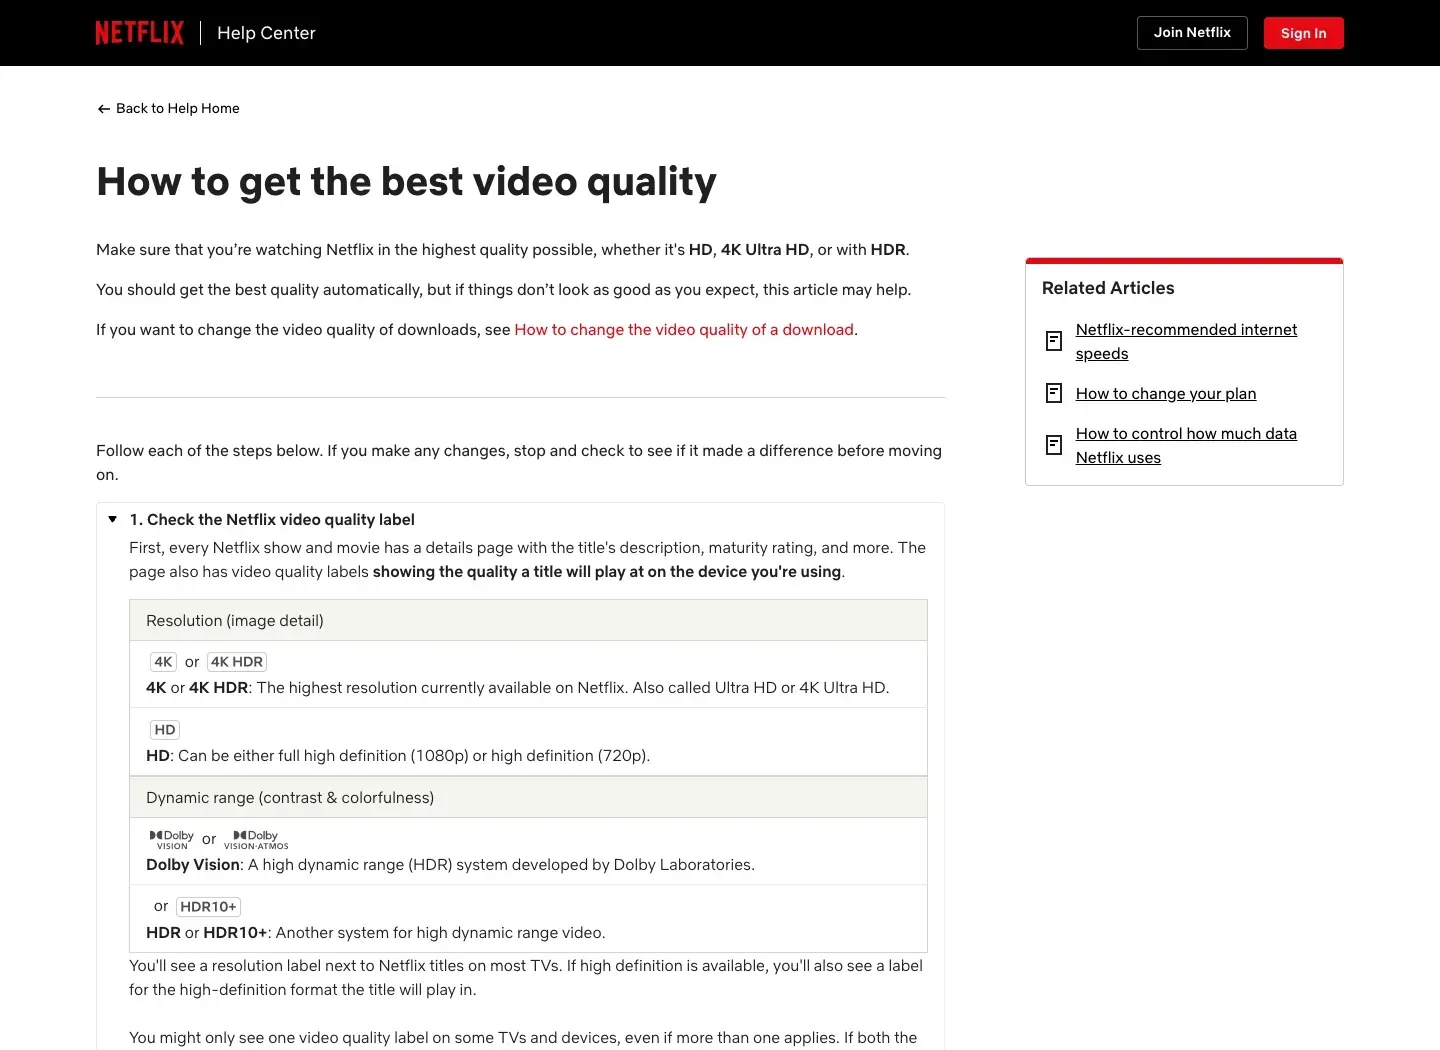1440x1050 pixels.
Task: Click the 'HDR or HDR10+: Another system' description
Action: (x=375, y=933)
